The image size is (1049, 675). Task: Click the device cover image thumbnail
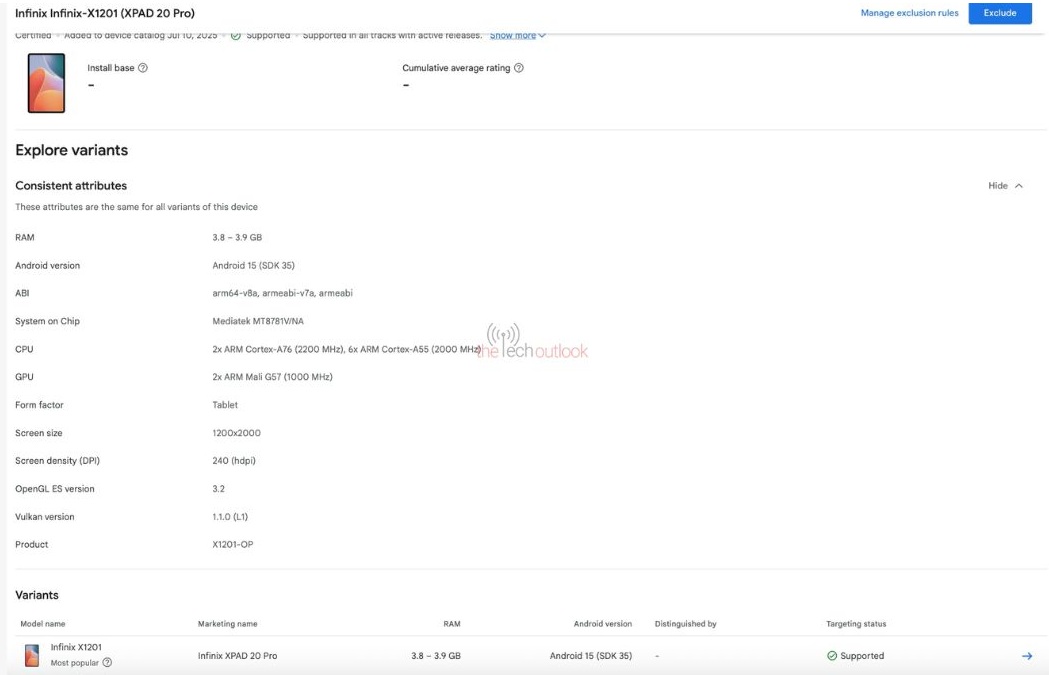pos(46,83)
